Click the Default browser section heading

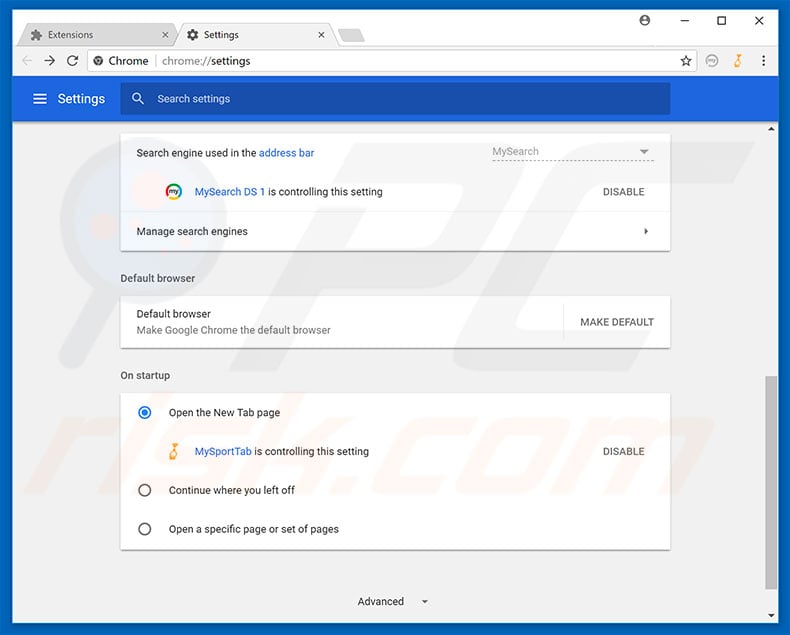click(158, 278)
